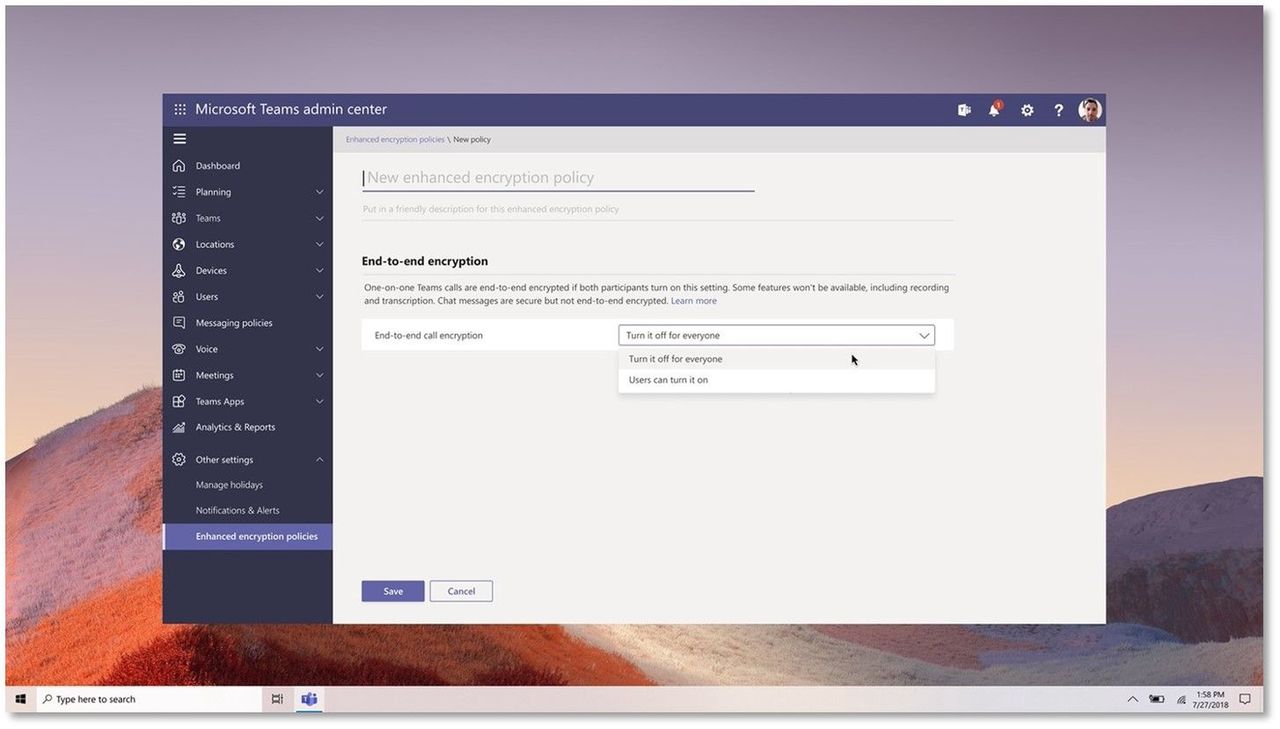Click the Messaging policies chat icon
The height and width of the screenshot is (729, 1280).
(x=179, y=323)
